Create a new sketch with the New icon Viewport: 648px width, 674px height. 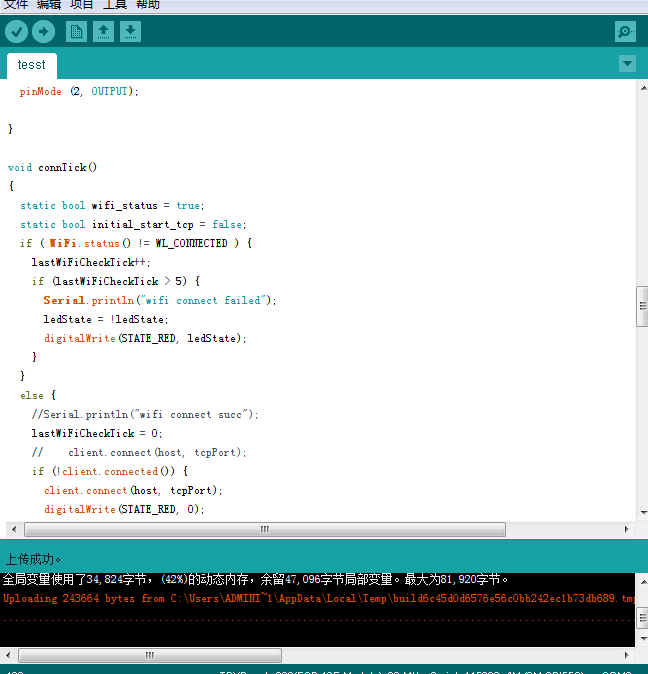76,31
